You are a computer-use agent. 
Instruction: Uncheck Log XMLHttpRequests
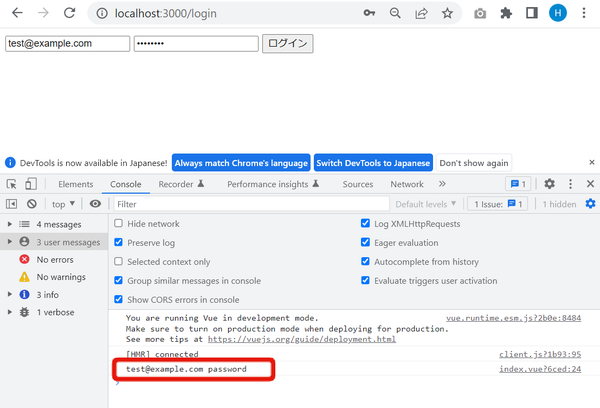tap(365, 223)
